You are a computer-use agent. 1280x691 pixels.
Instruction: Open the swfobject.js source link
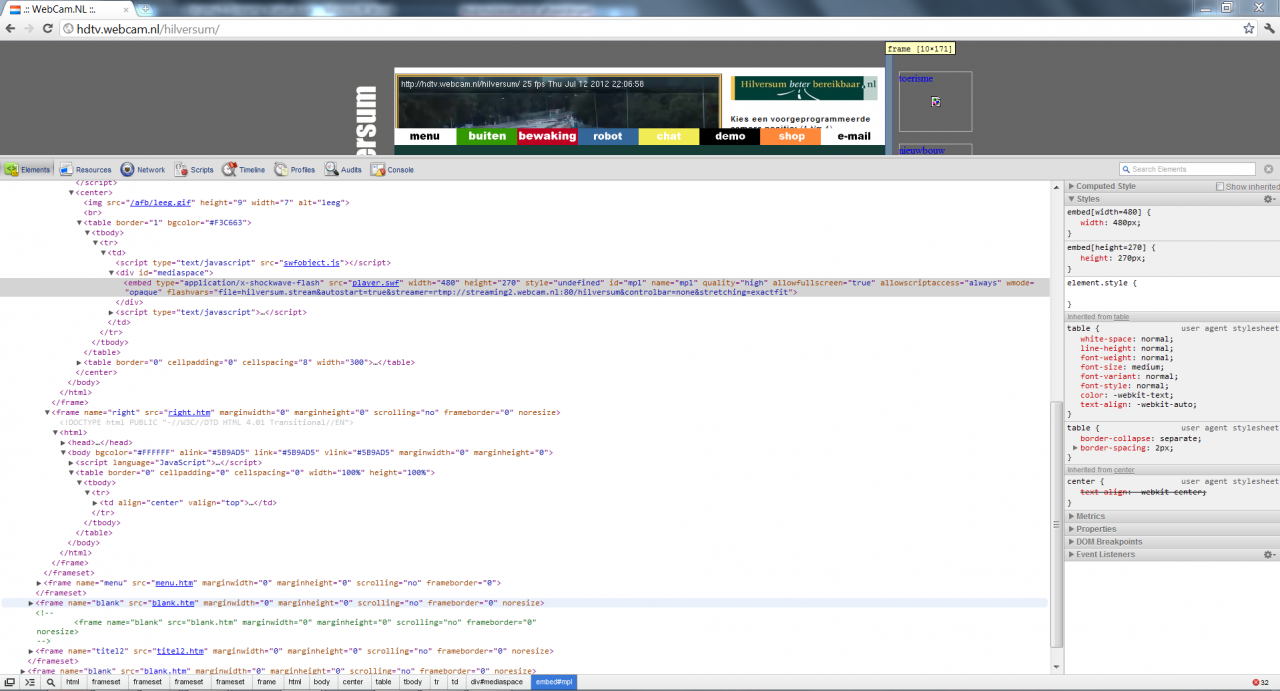pos(313,263)
